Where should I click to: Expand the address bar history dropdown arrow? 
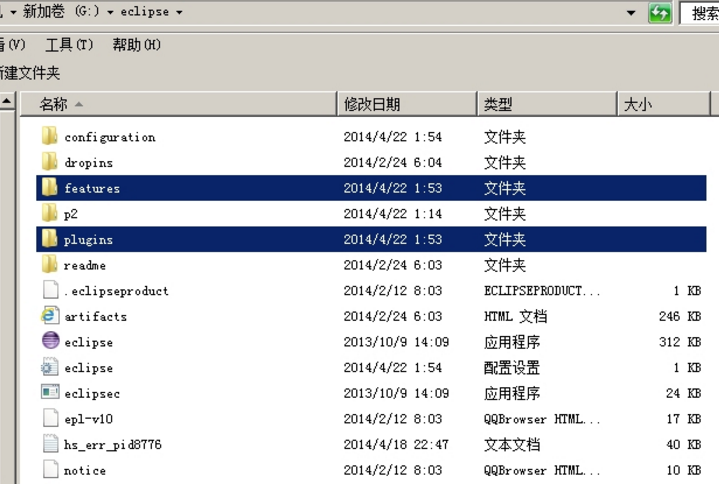[631, 12]
